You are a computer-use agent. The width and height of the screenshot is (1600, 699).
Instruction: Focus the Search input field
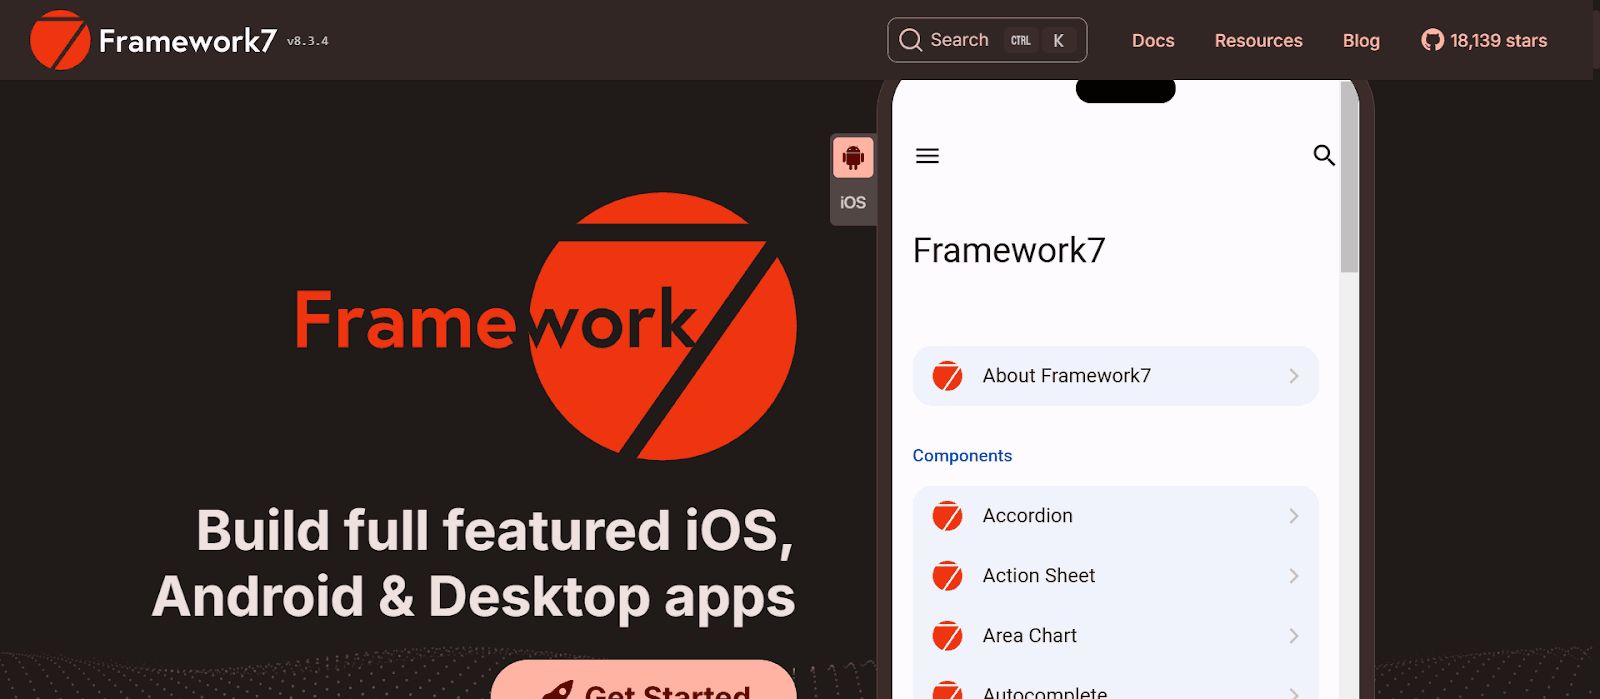pos(987,40)
